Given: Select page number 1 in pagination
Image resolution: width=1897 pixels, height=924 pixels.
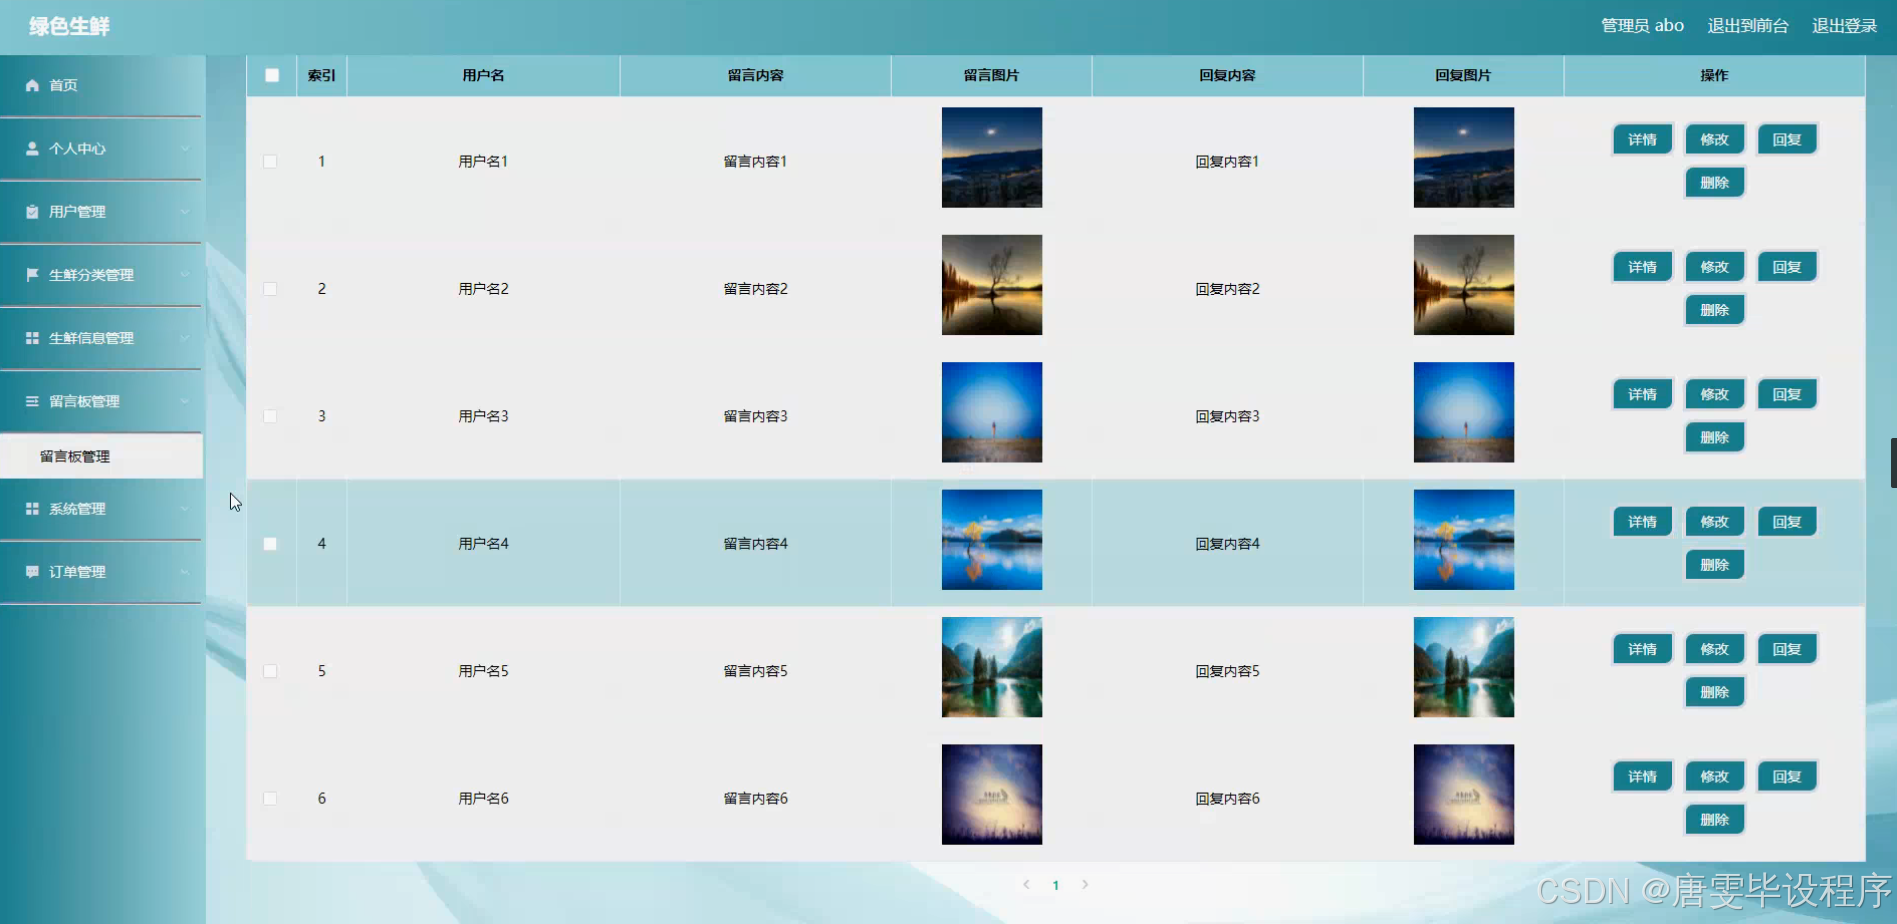Looking at the screenshot, I should (1056, 885).
